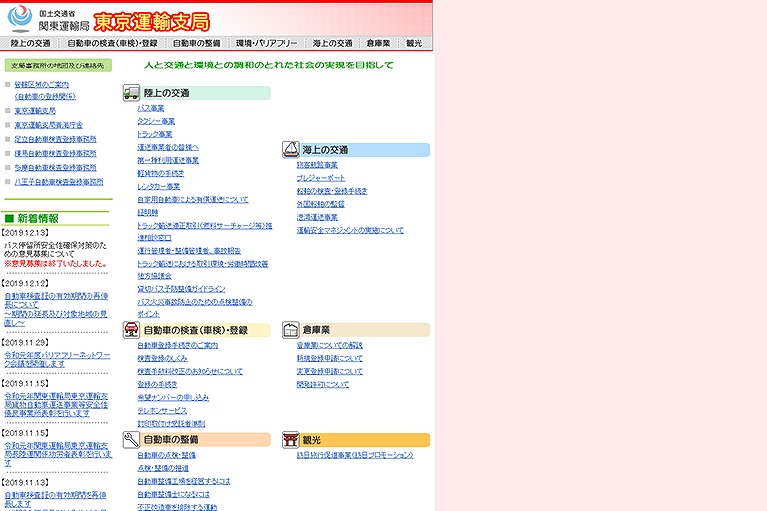Open 陸上の交通 in the top navigation bar
The width and height of the screenshot is (767, 511).
[30, 43]
